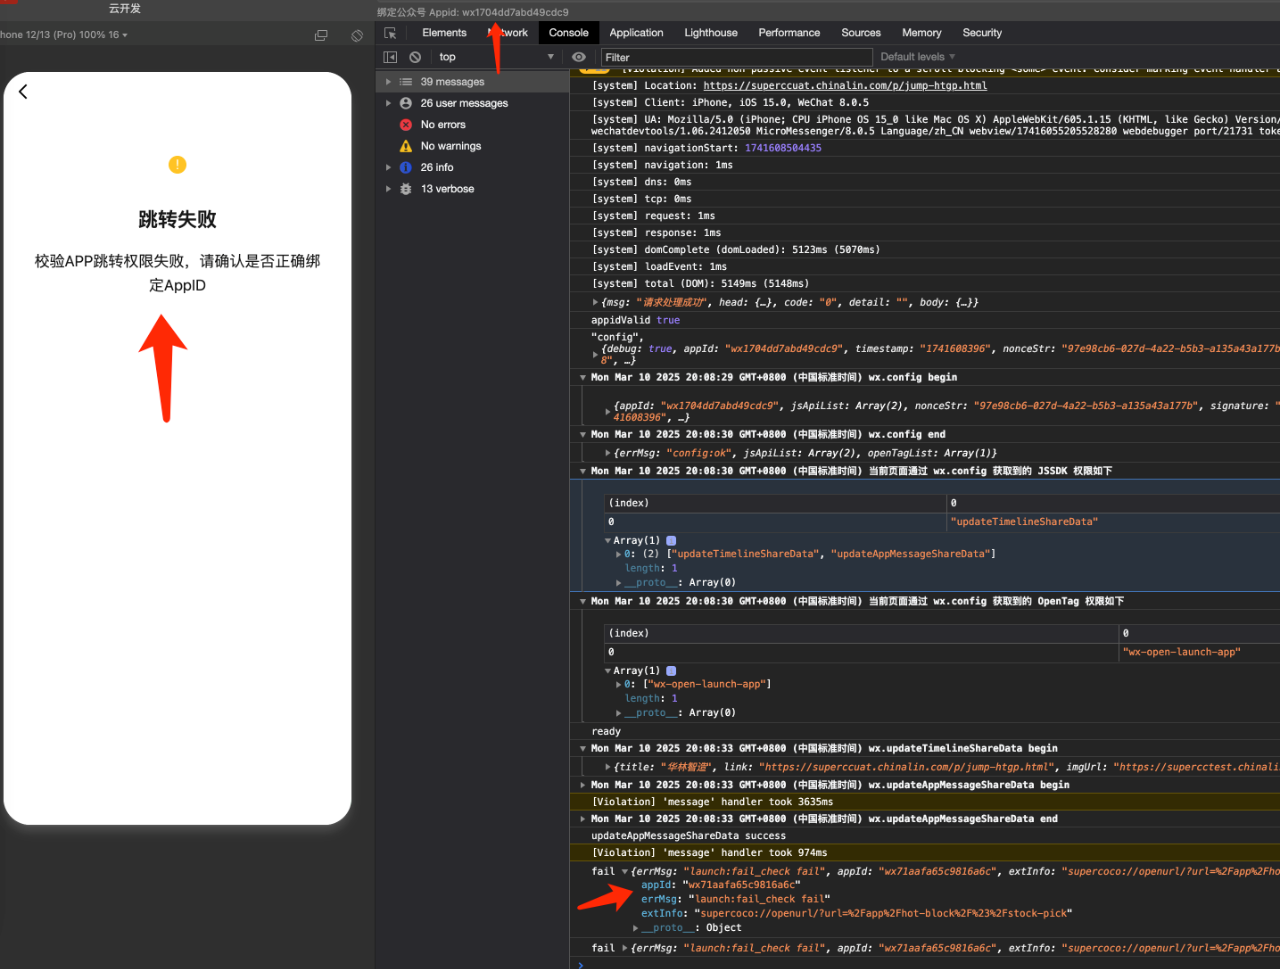Open the device model dropdown 12/13 (Pro)
Screen dimensions: 1280x969
pyautogui.click(x=65, y=35)
